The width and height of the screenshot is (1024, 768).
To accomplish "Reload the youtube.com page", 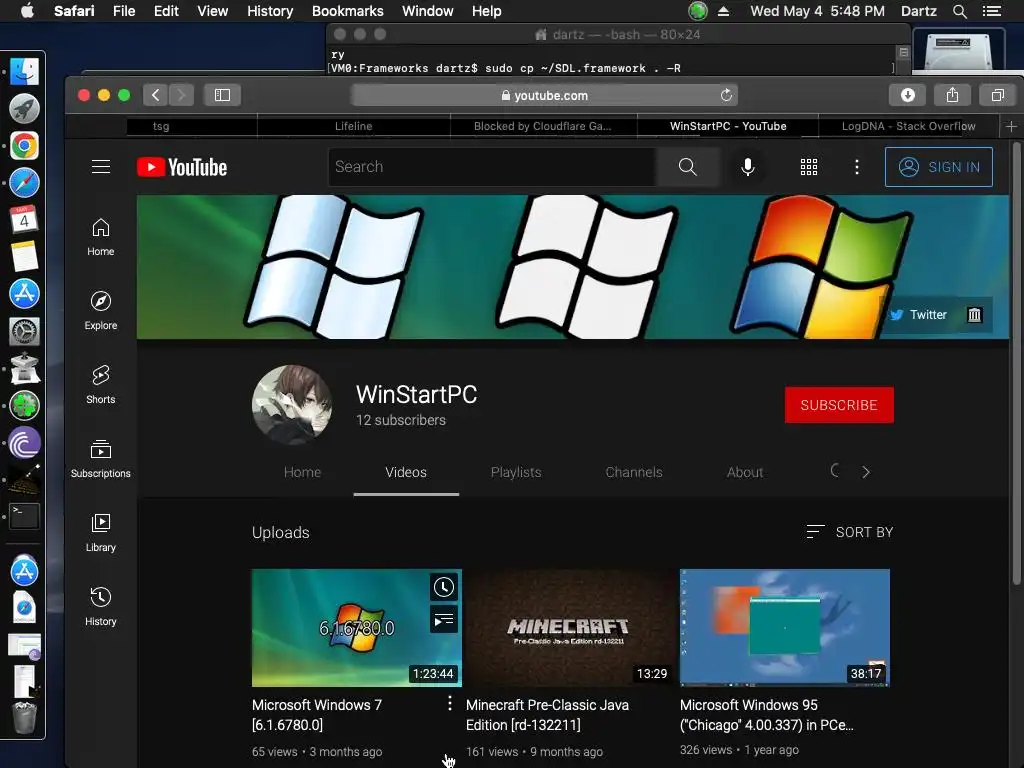I will tap(726, 95).
